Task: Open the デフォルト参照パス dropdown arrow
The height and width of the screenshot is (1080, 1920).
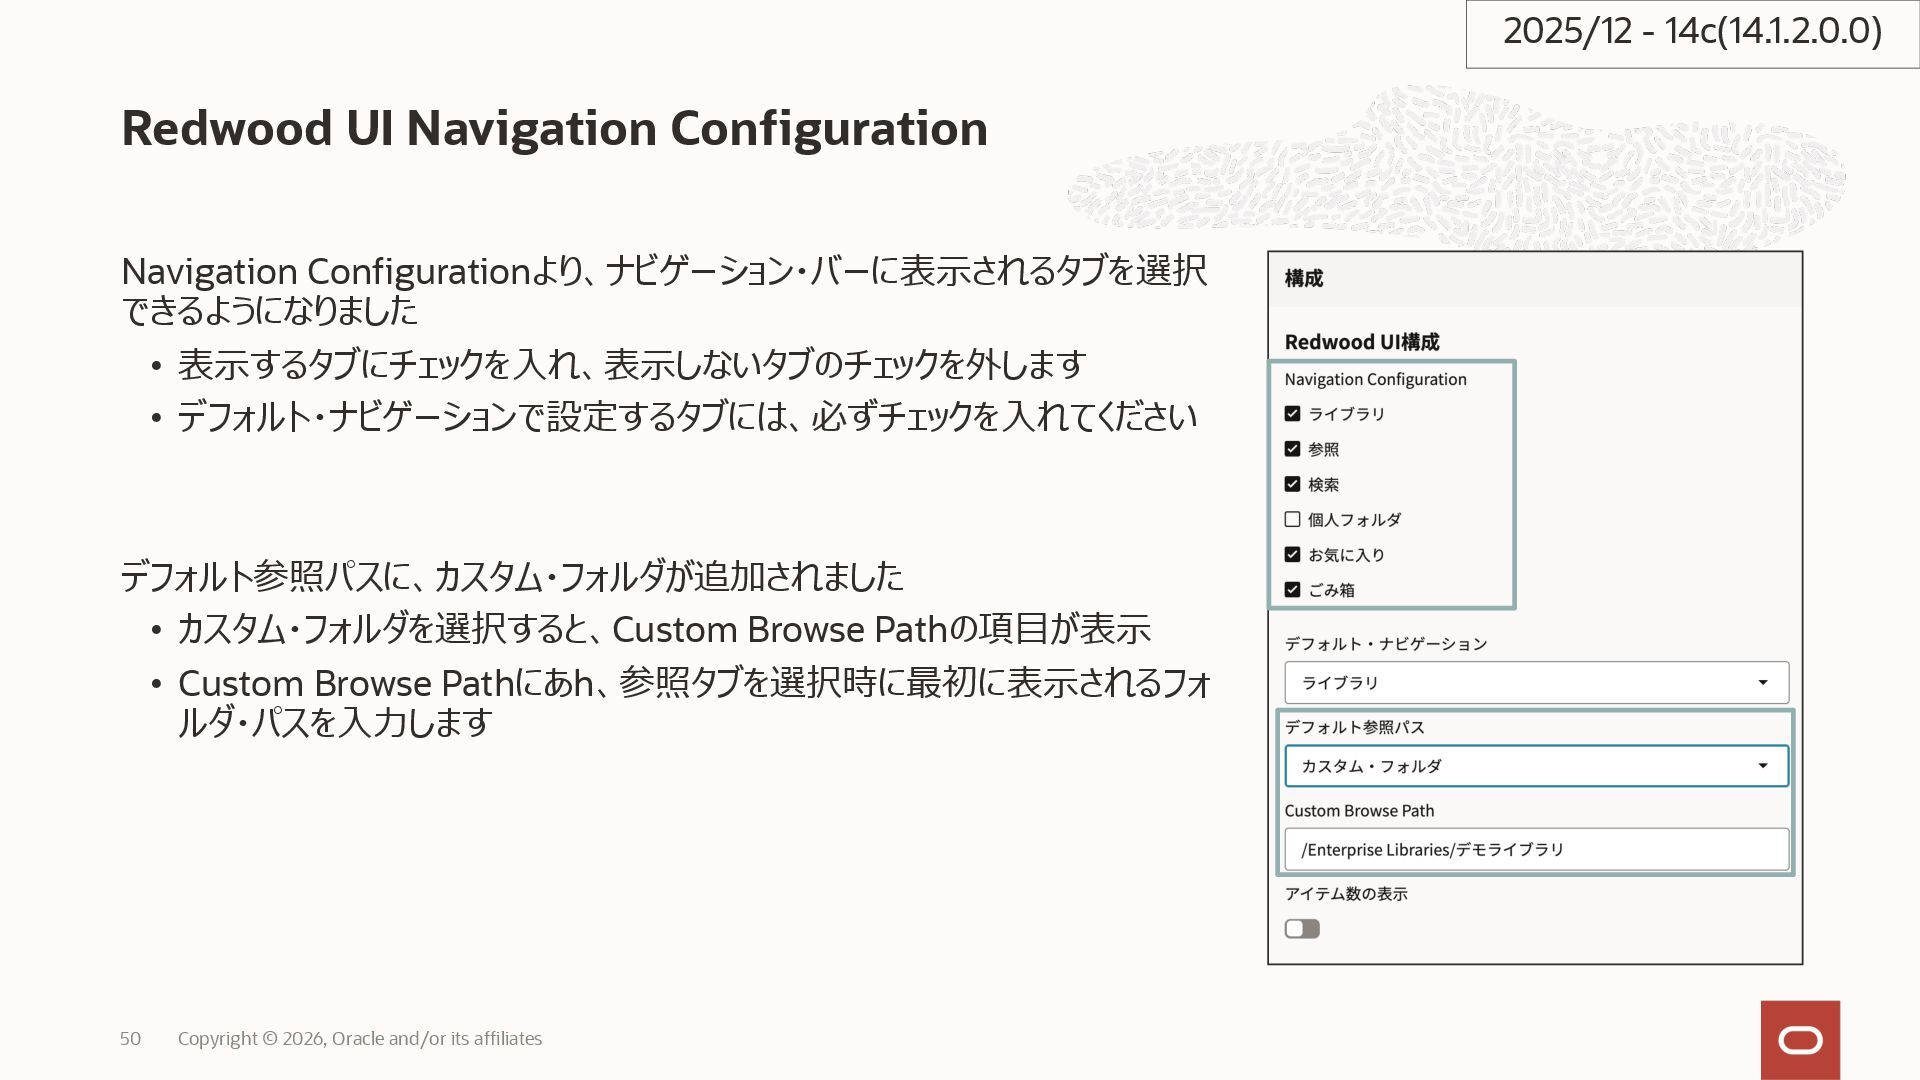Action: pyautogui.click(x=1762, y=766)
